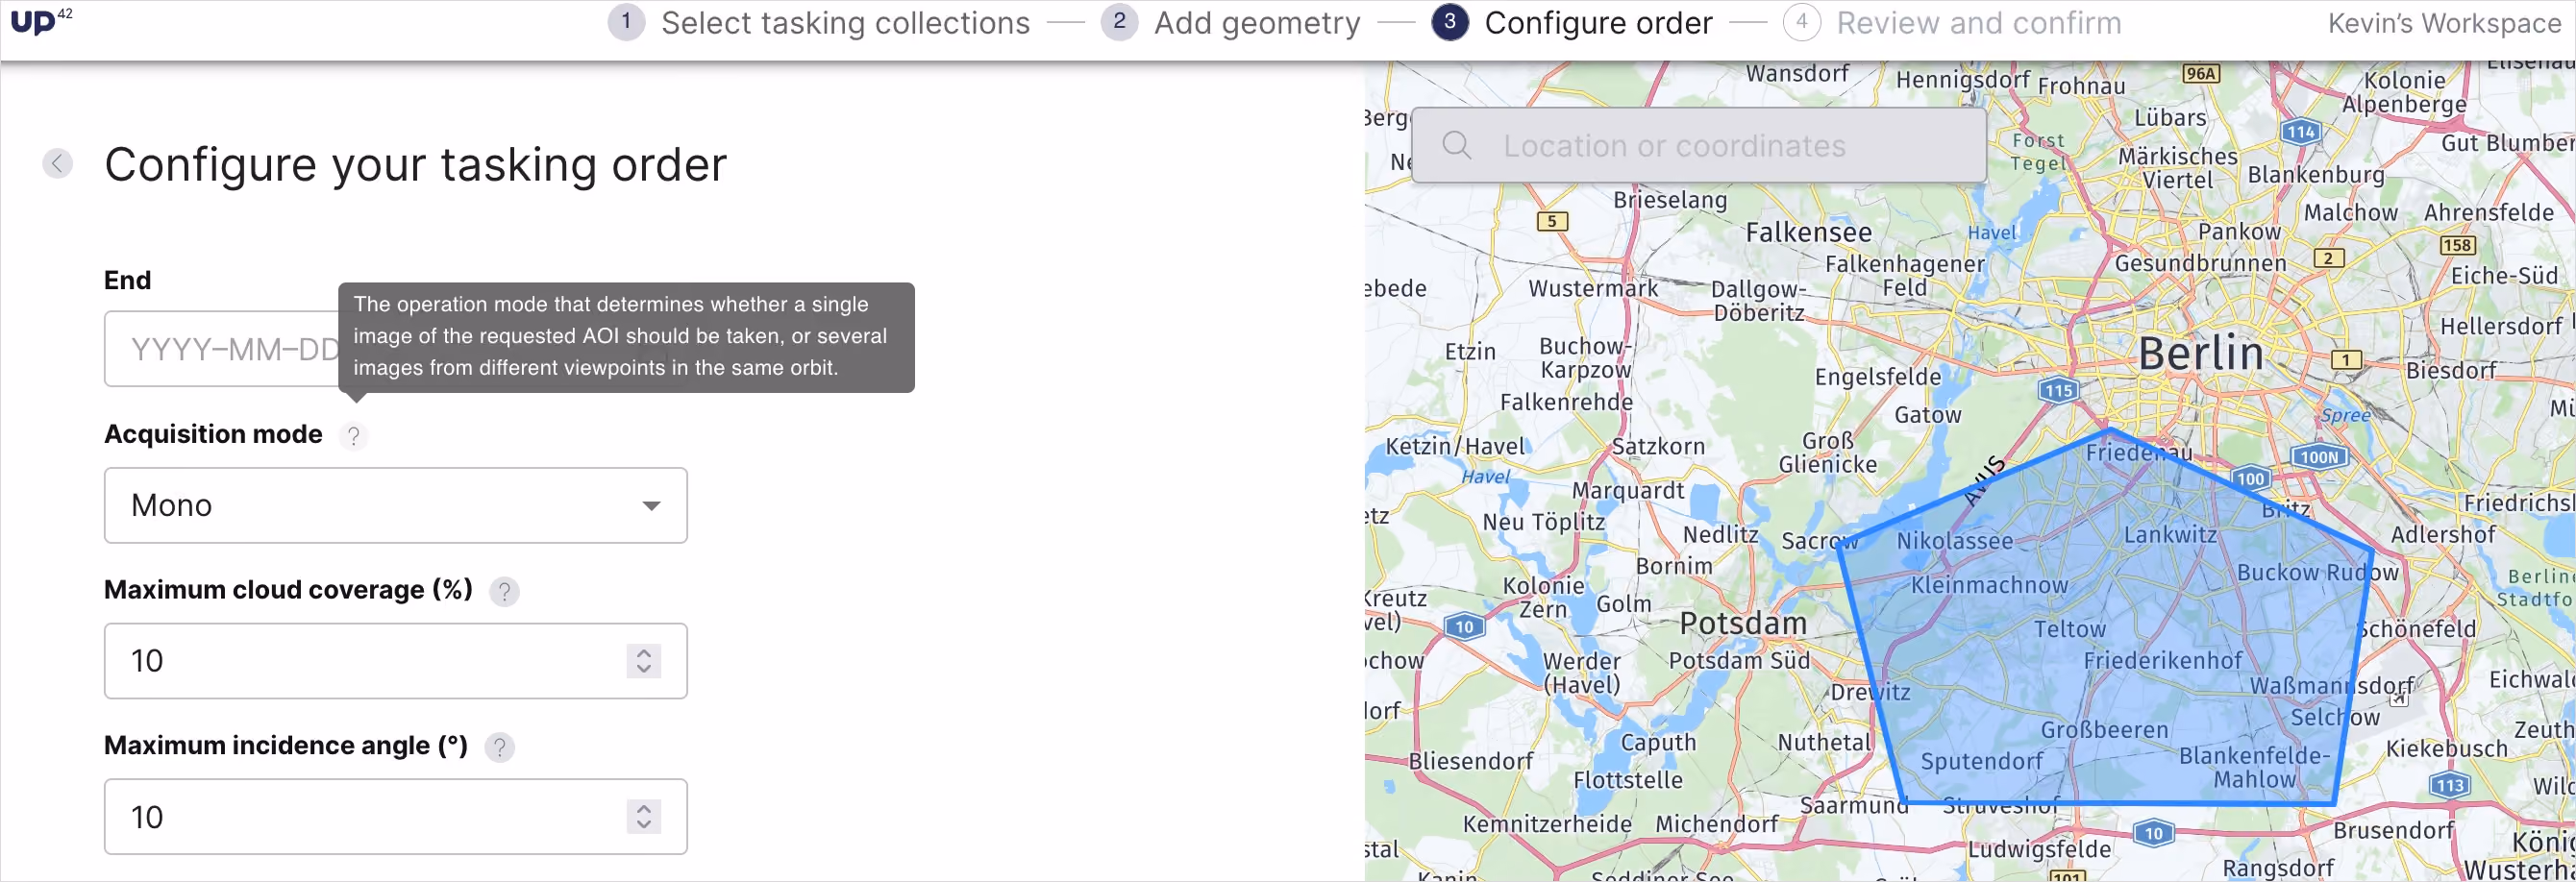2576x882 pixels.
Task: Click the 96A road shield on the map
Action: tap(2201, 73)
